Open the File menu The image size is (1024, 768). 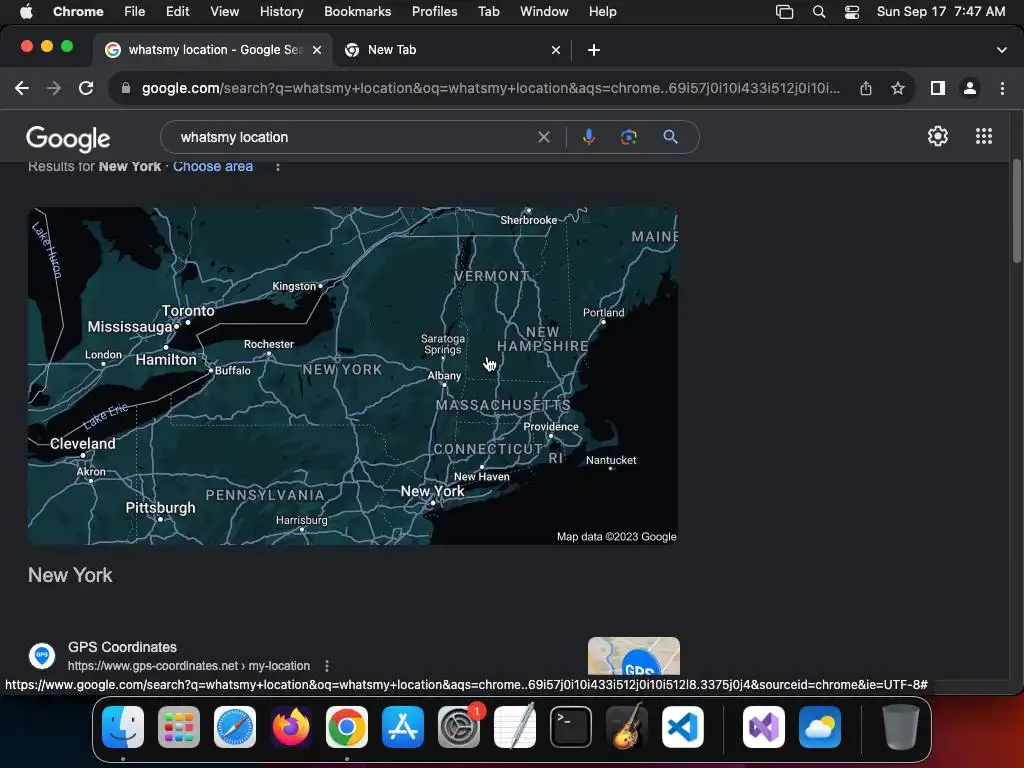(x=135, y=11)
